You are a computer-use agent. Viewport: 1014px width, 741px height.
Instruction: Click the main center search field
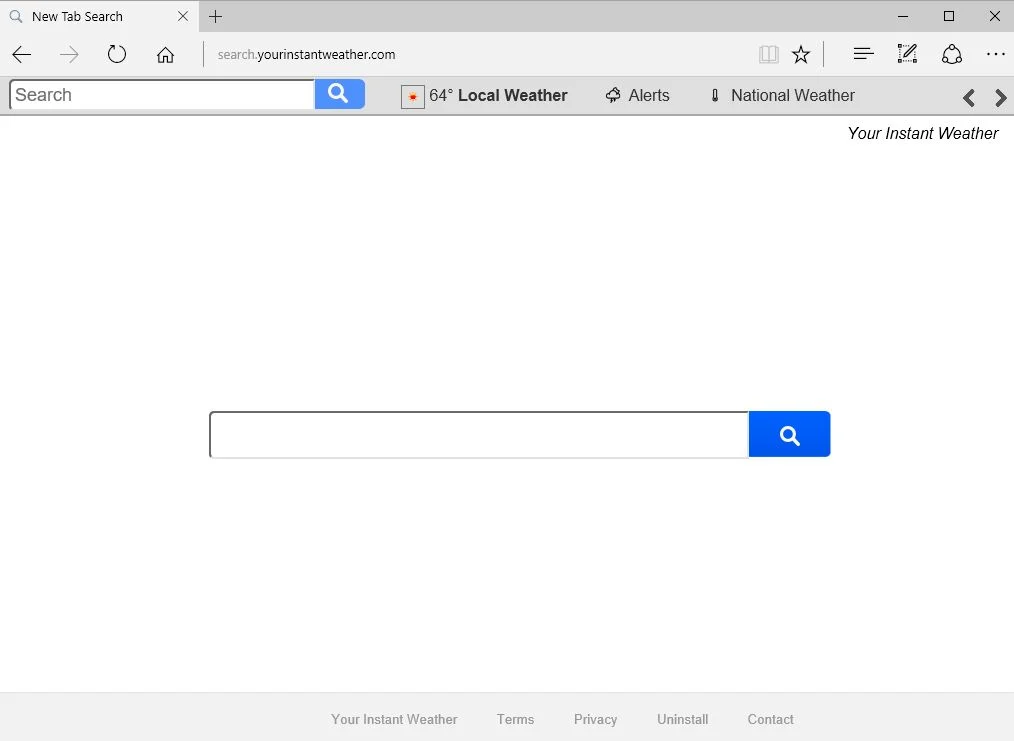tap(479, 435)
